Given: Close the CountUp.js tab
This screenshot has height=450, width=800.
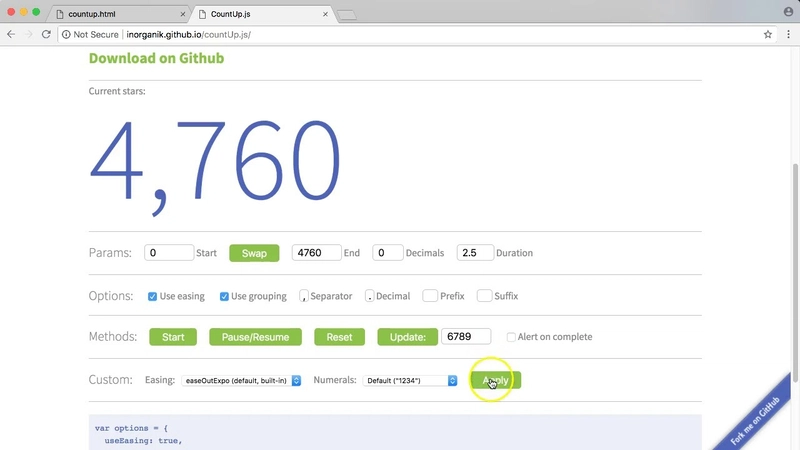Looking at the screenshot, I should click(325, 14).
